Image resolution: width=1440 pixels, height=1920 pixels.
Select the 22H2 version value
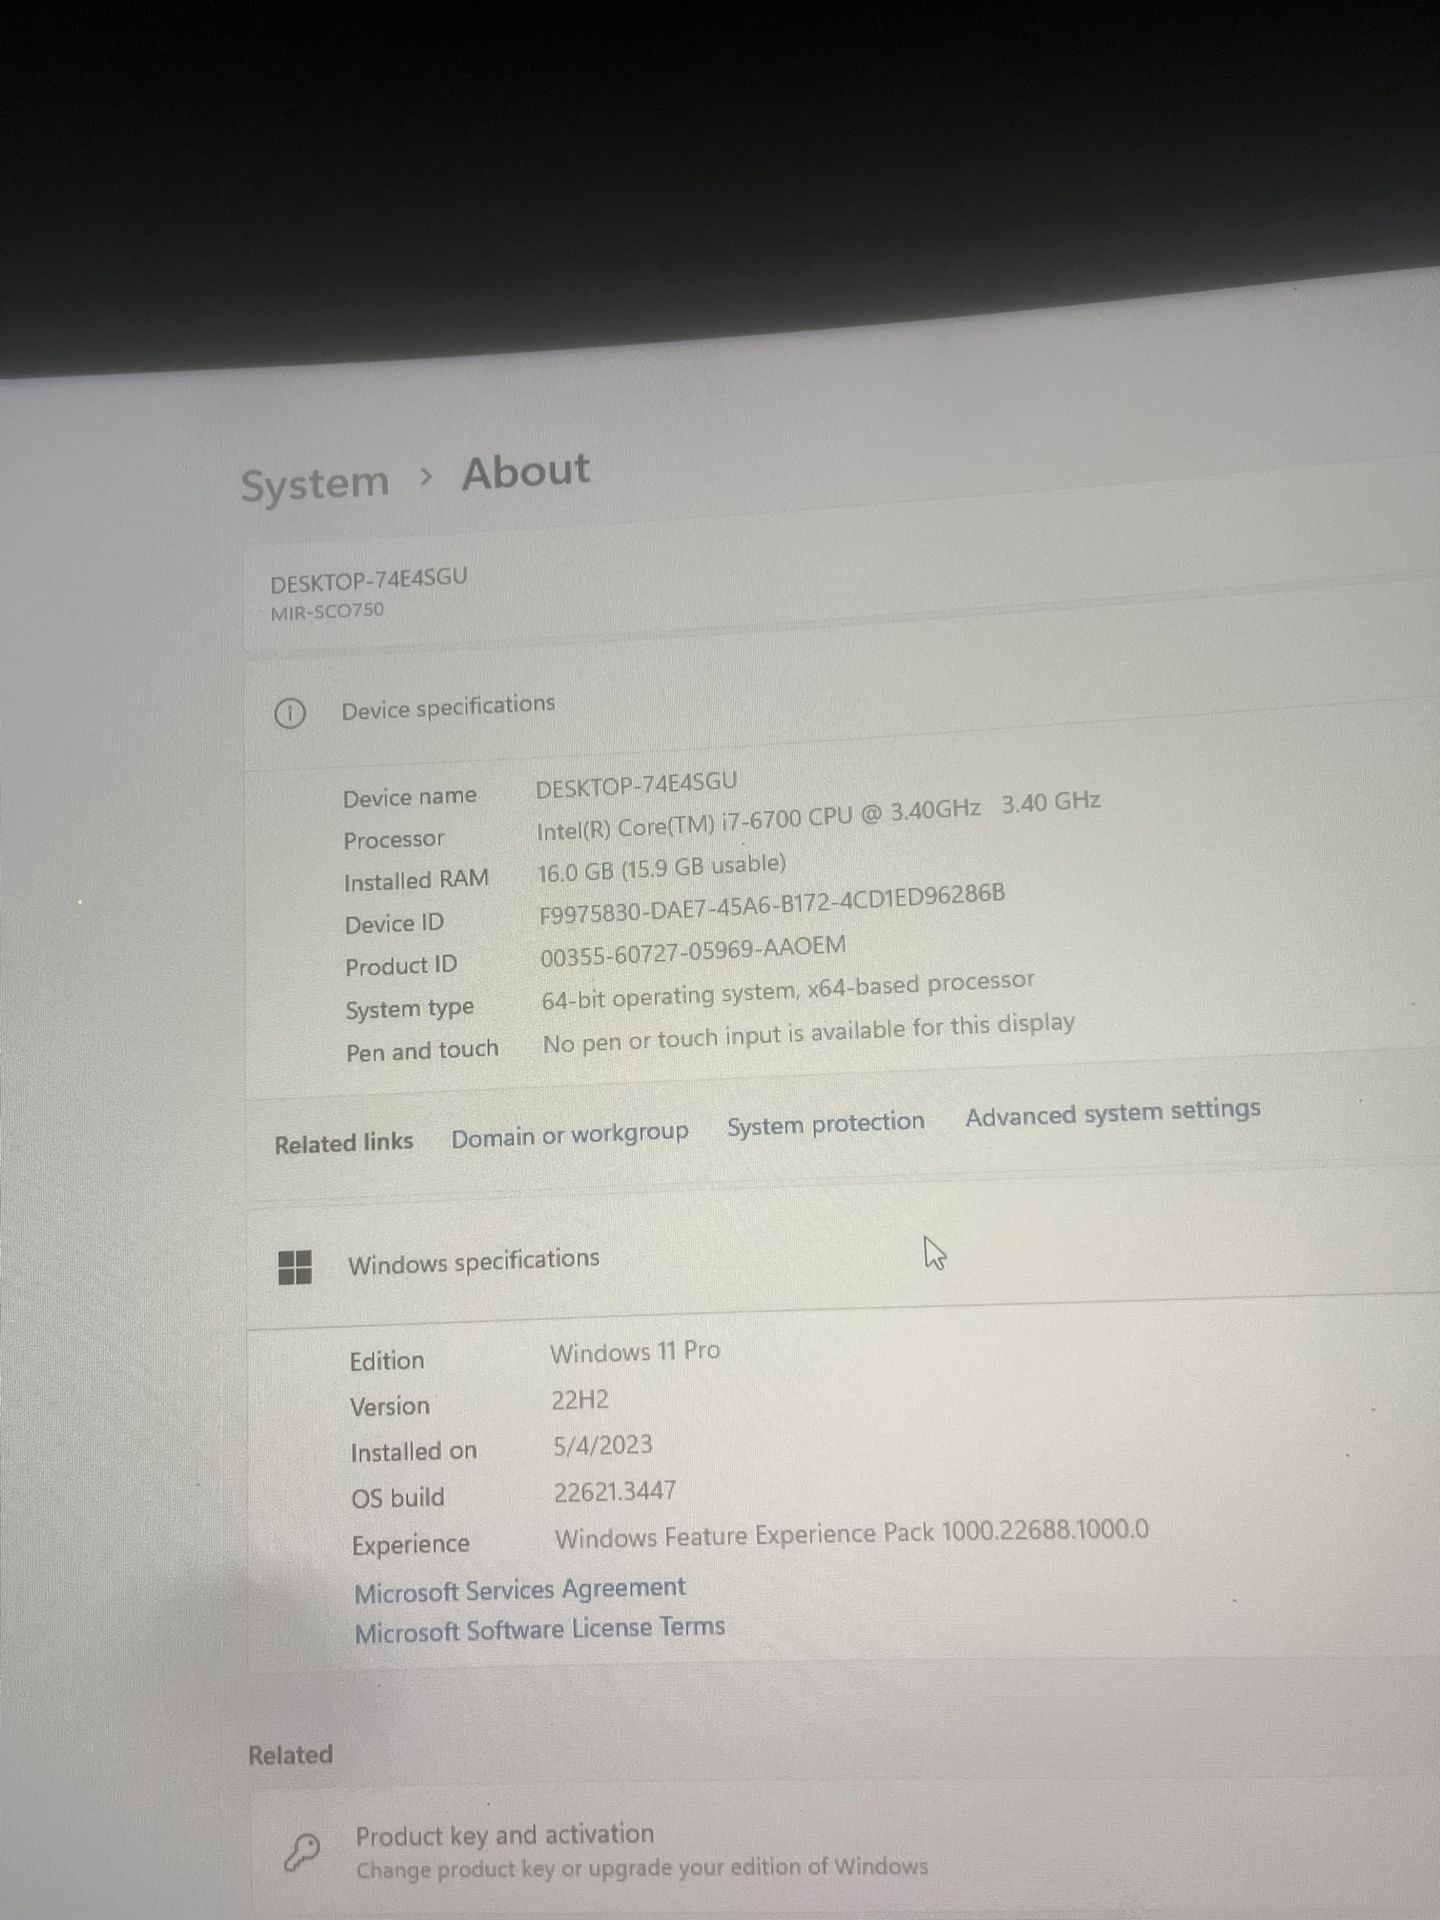click(x=580, y=1400)
